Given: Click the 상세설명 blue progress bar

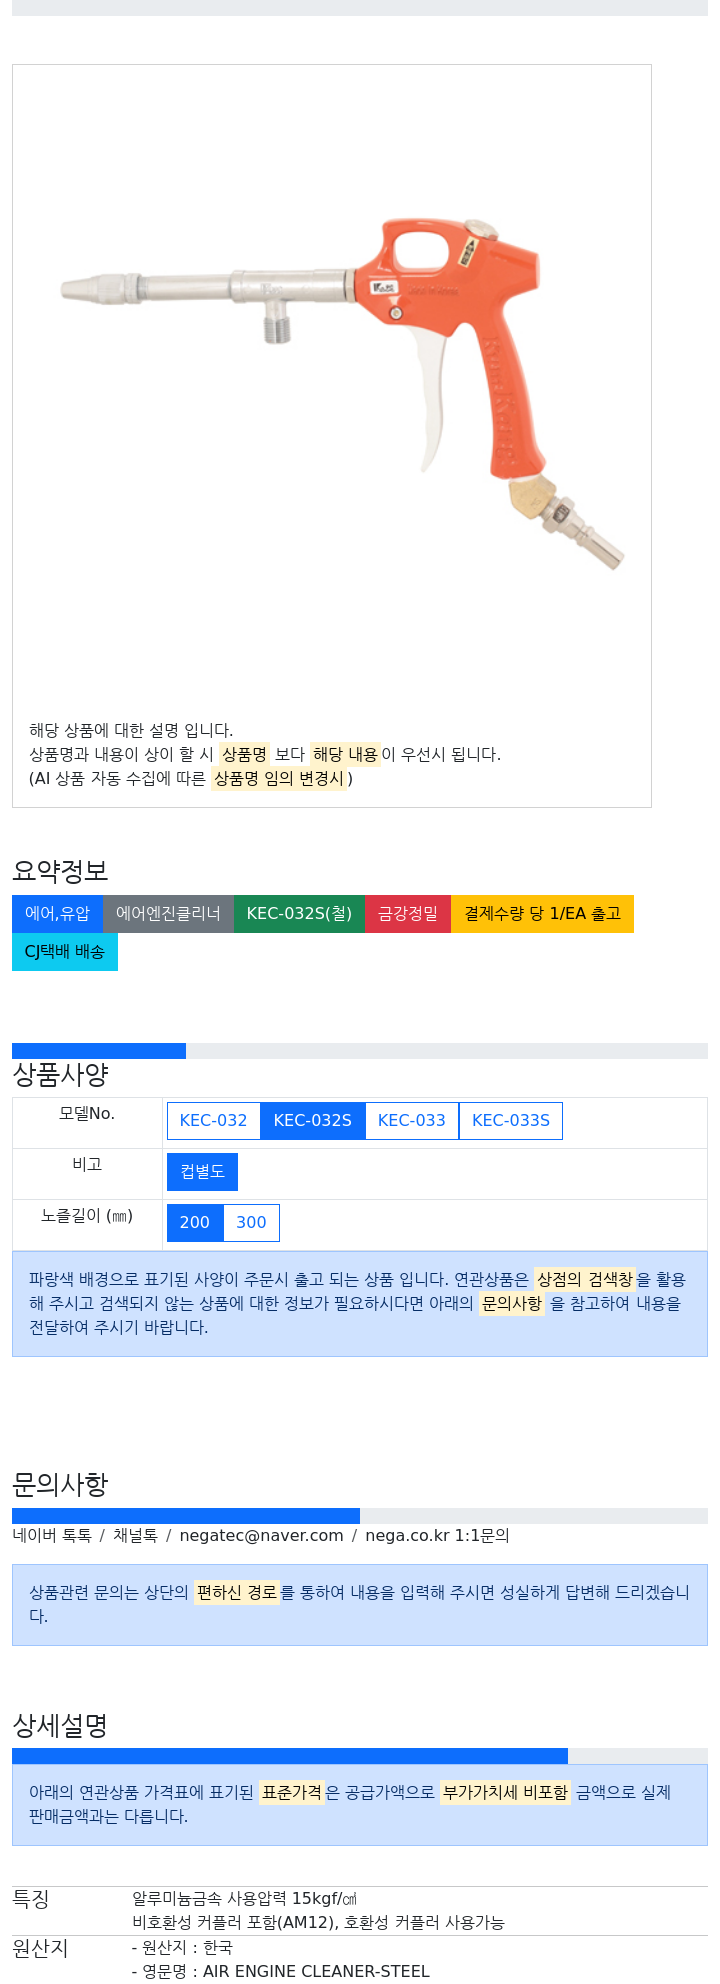Looking at the screenshot, I should pos(290,1756).
